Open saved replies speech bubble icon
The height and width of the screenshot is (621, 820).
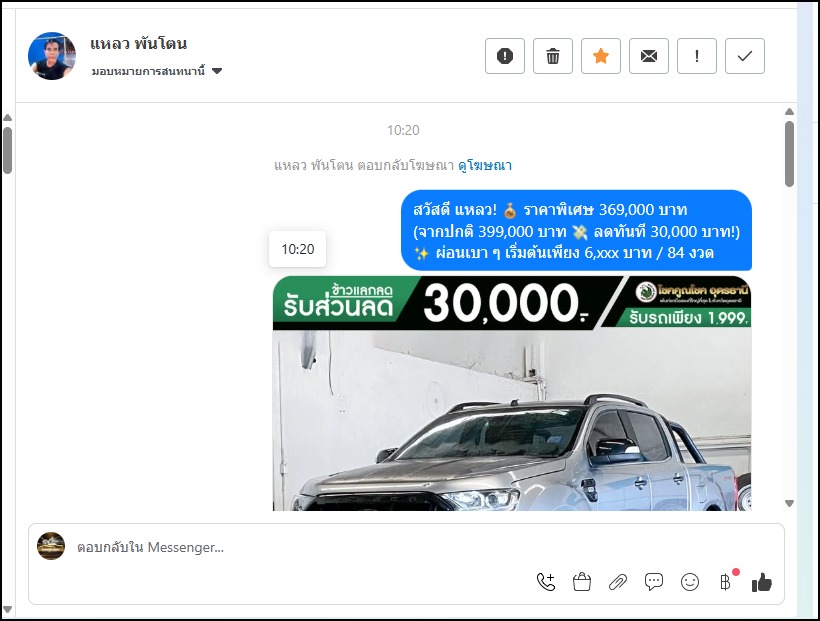click(x=654, y=582)
